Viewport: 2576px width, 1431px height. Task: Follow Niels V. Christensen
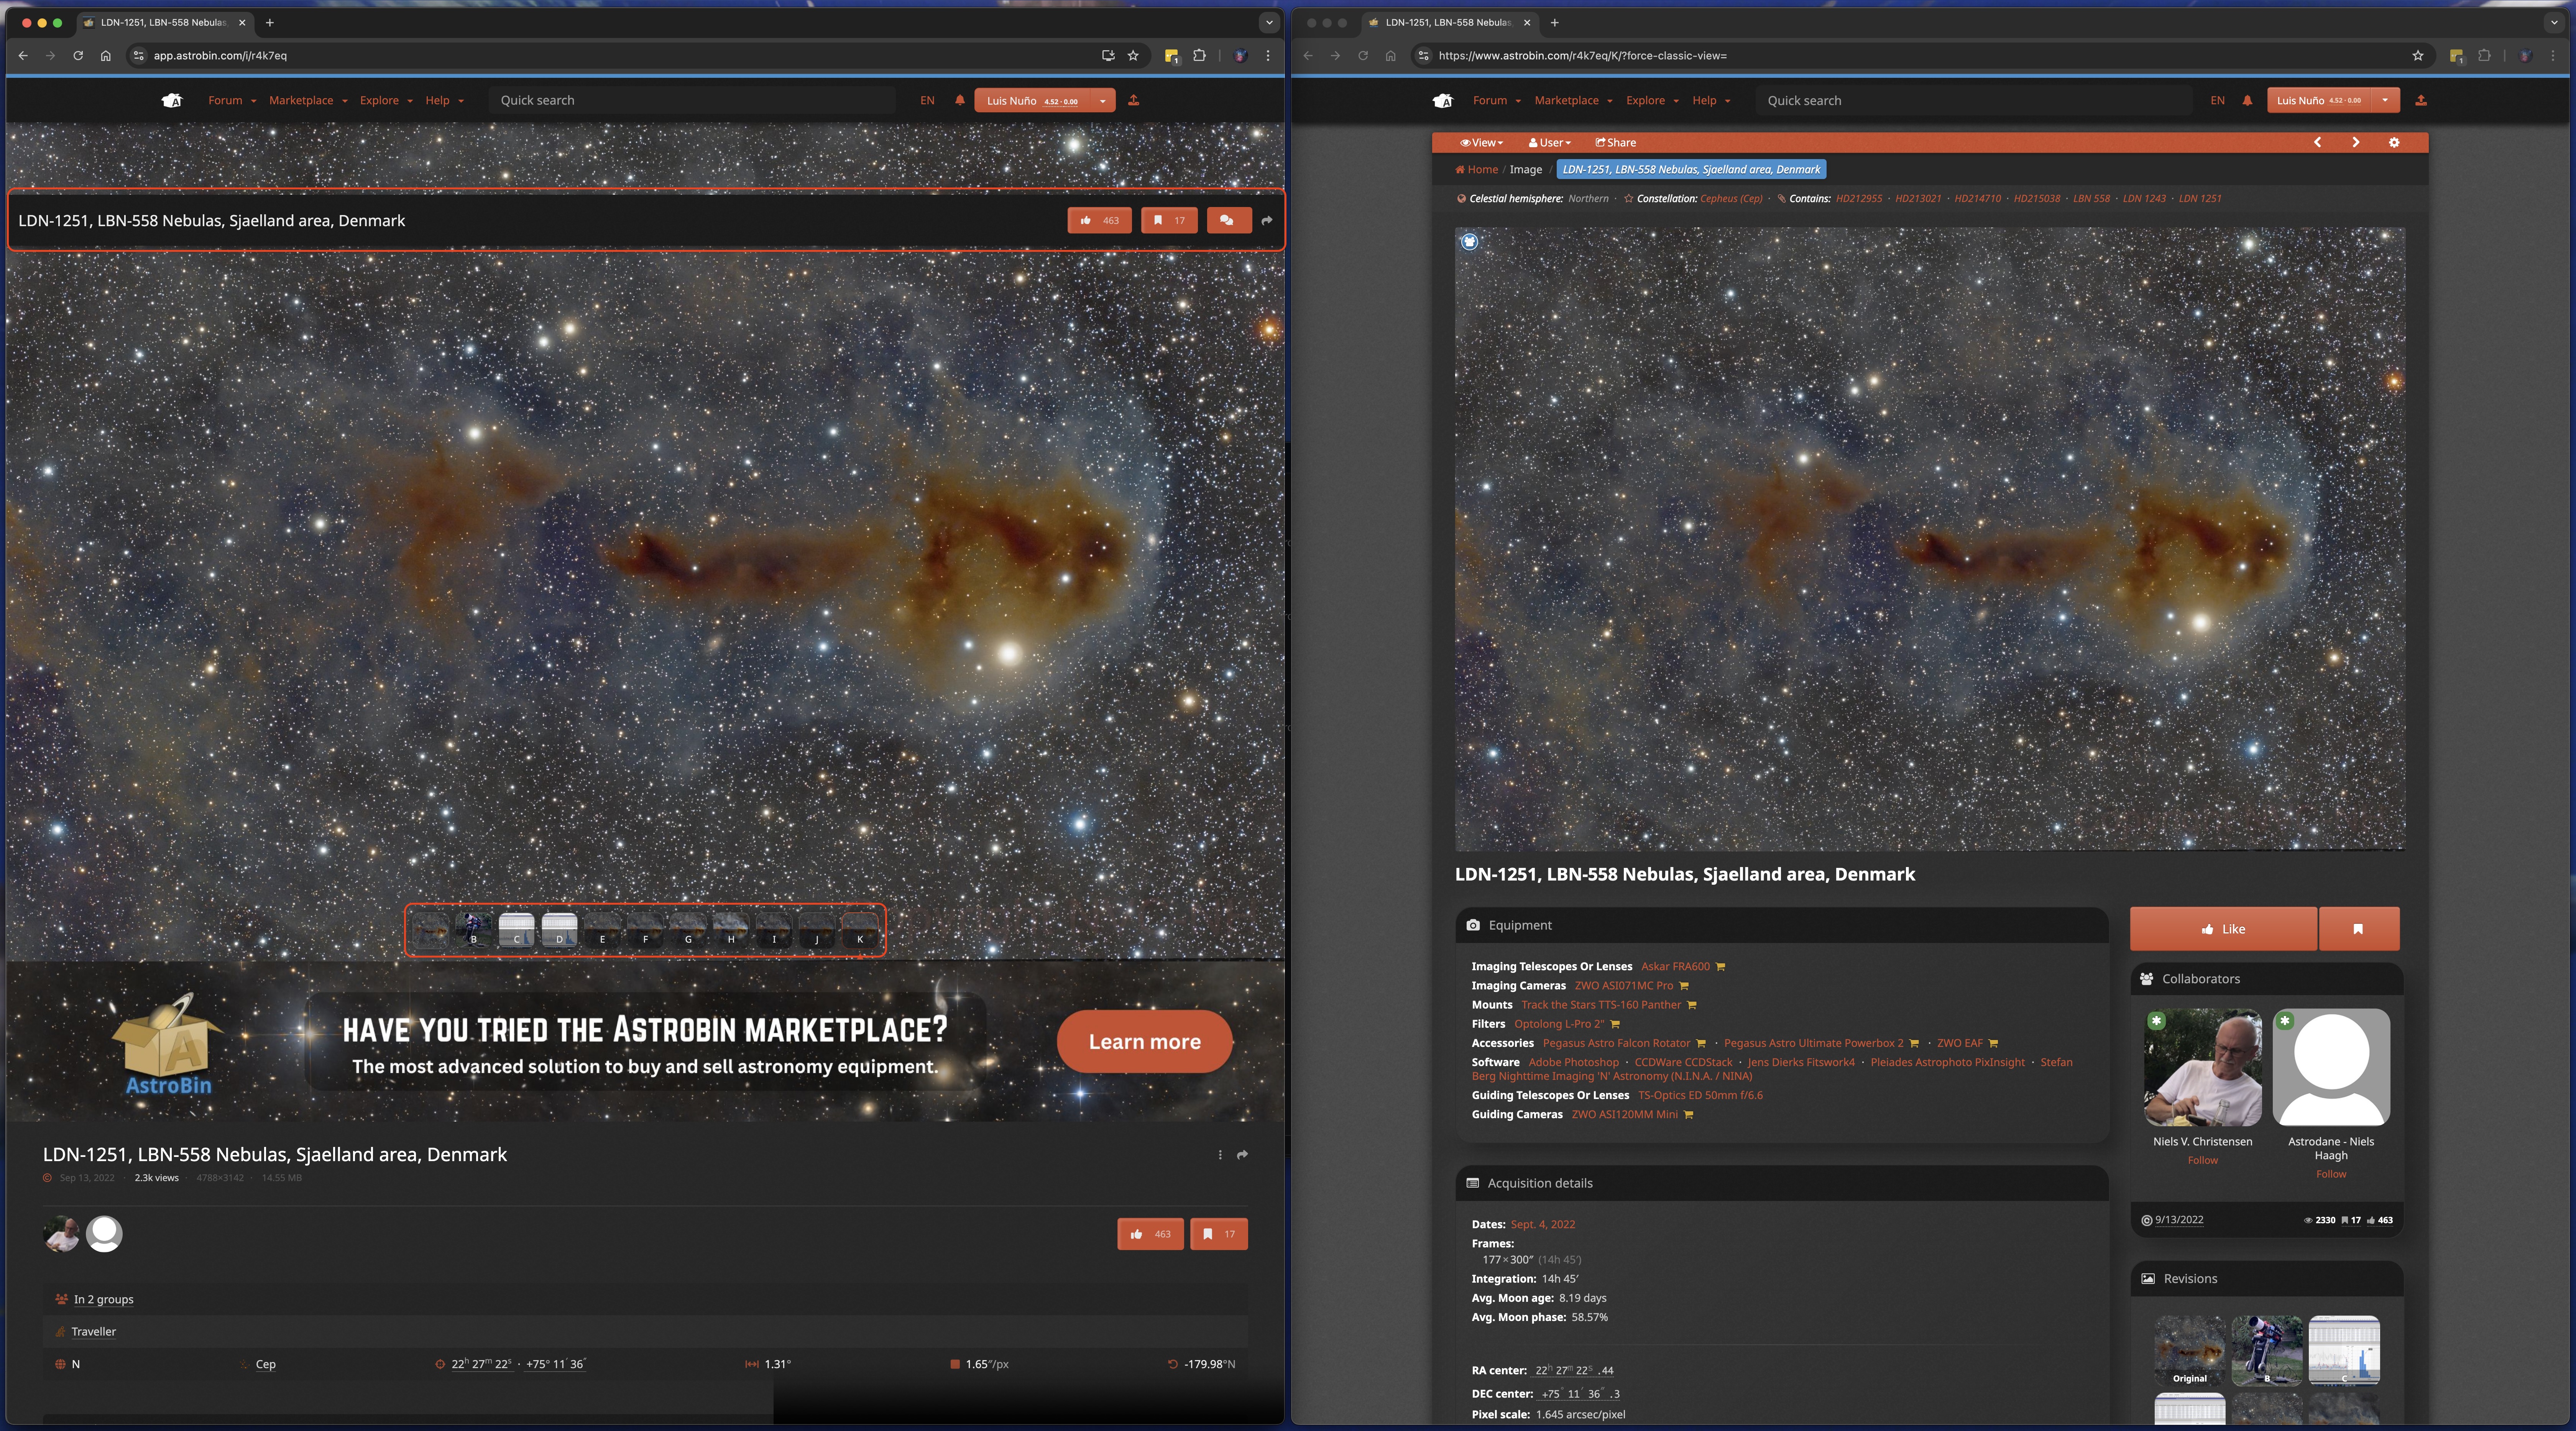click(2202, 1160)
